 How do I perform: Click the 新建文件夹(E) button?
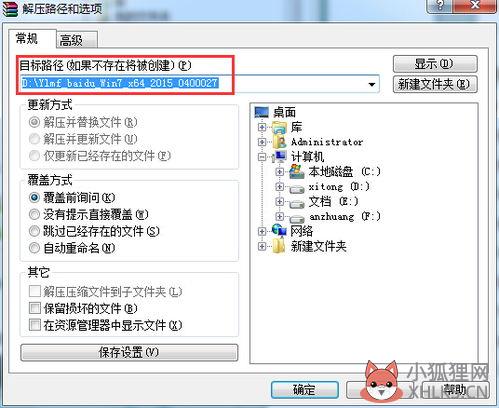[x=435, y=84]
